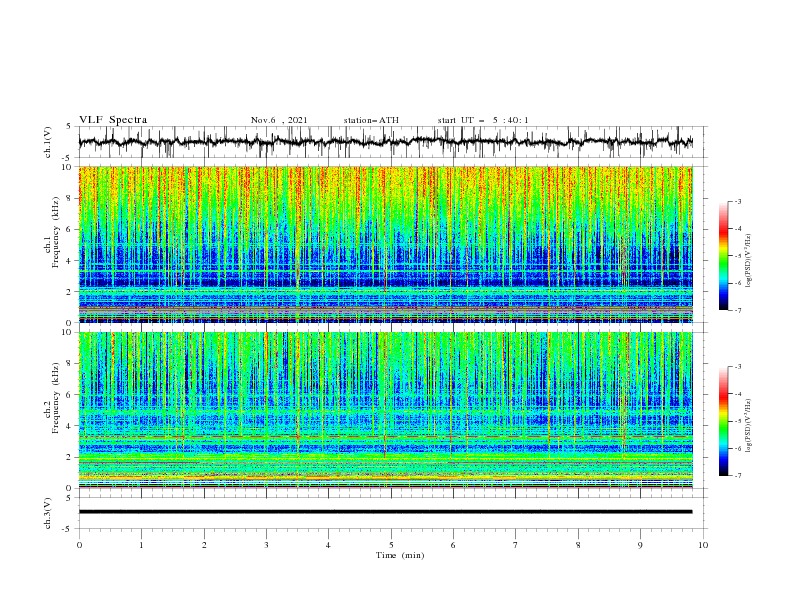The height and width of the screenshot is (612, 792).
Task: Click the 'VLF Spectra' title text
Action: click(113, 120)
